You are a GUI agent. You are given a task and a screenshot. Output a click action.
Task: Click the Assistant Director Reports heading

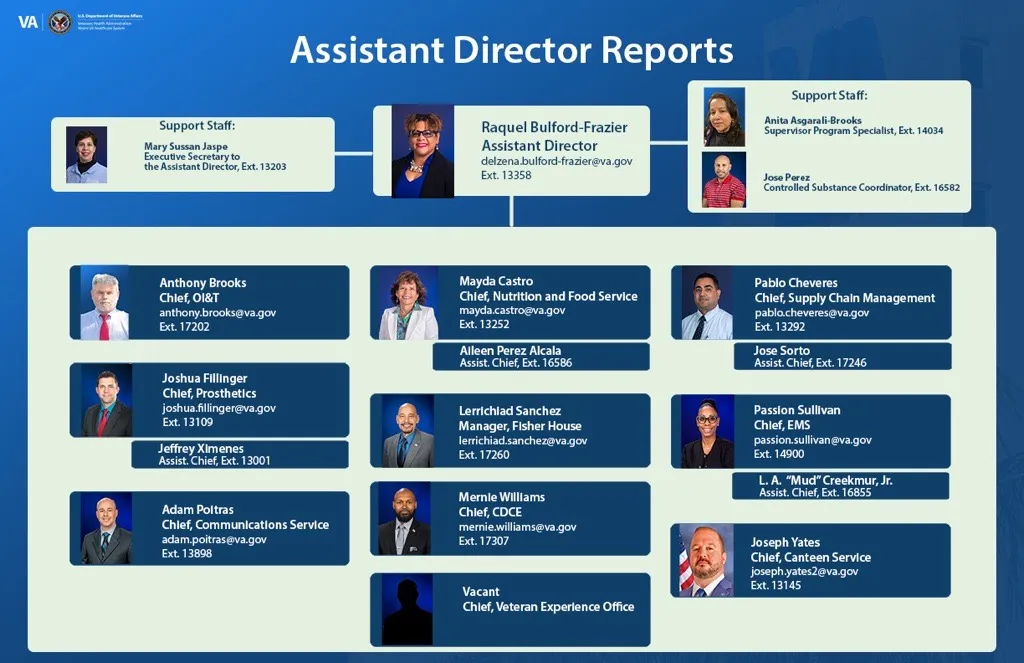pos(511,50)
